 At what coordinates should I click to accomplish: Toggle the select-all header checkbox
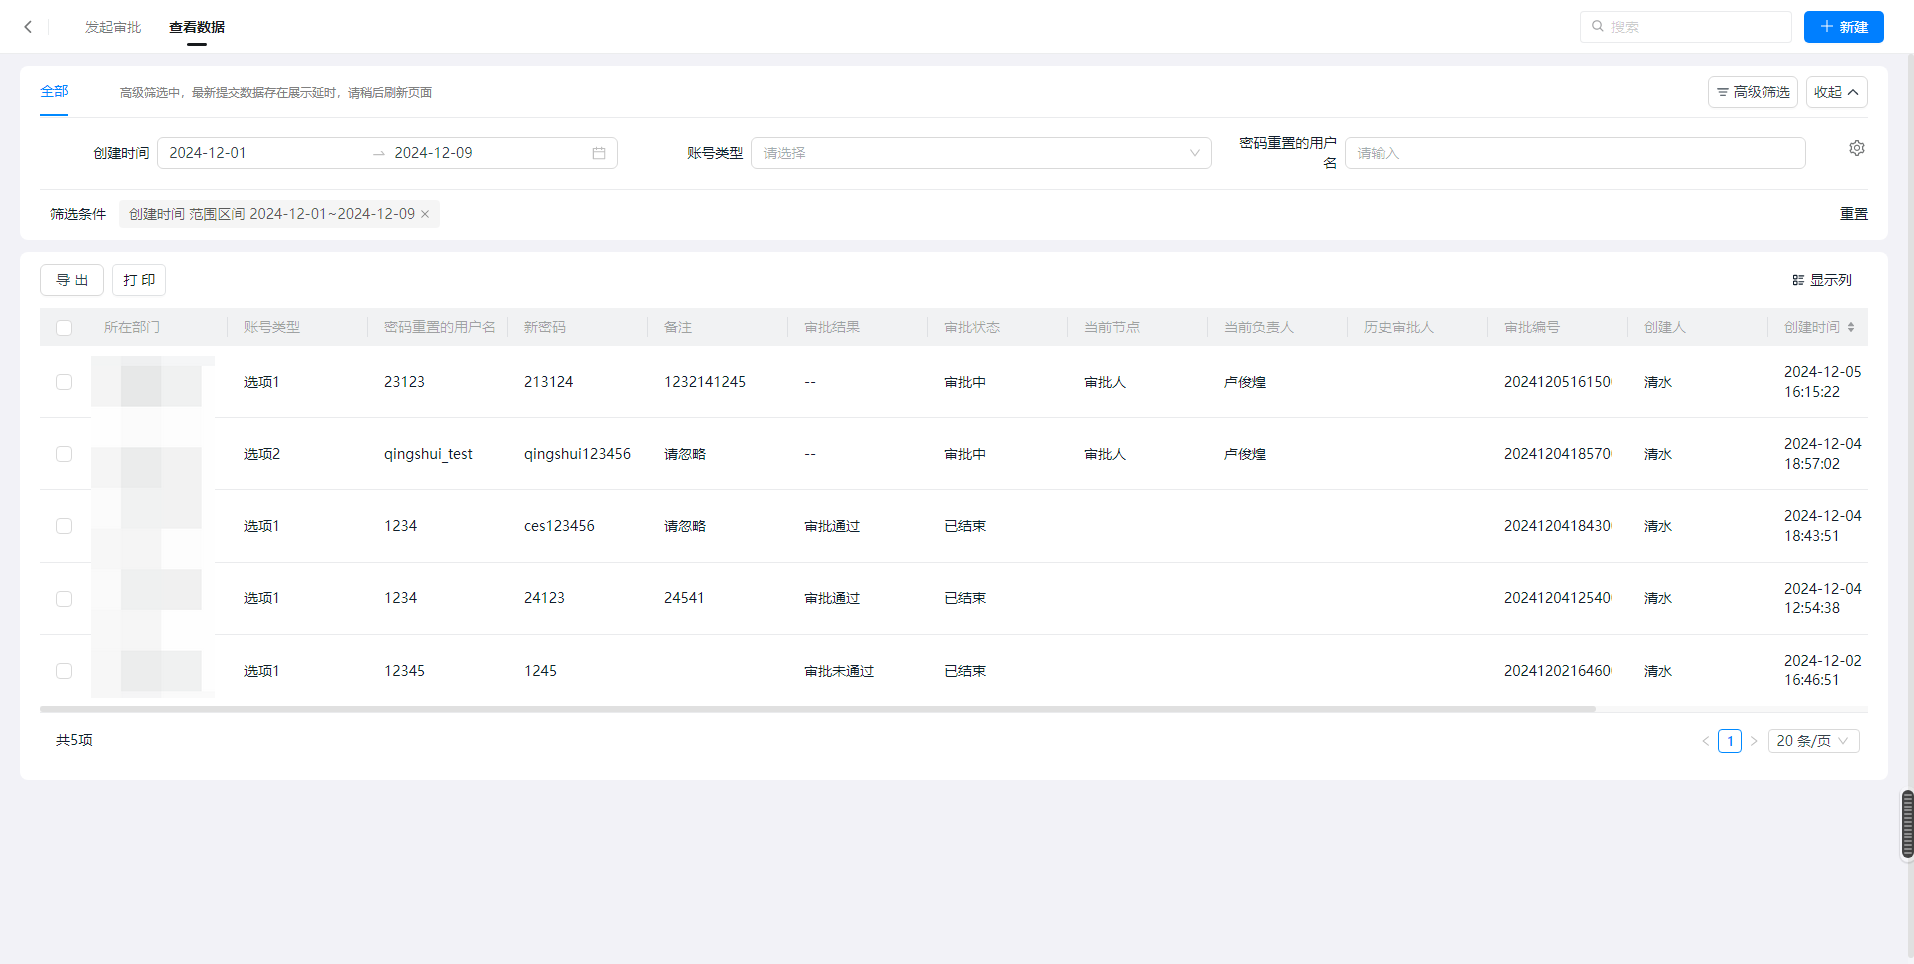click(64, 328)
